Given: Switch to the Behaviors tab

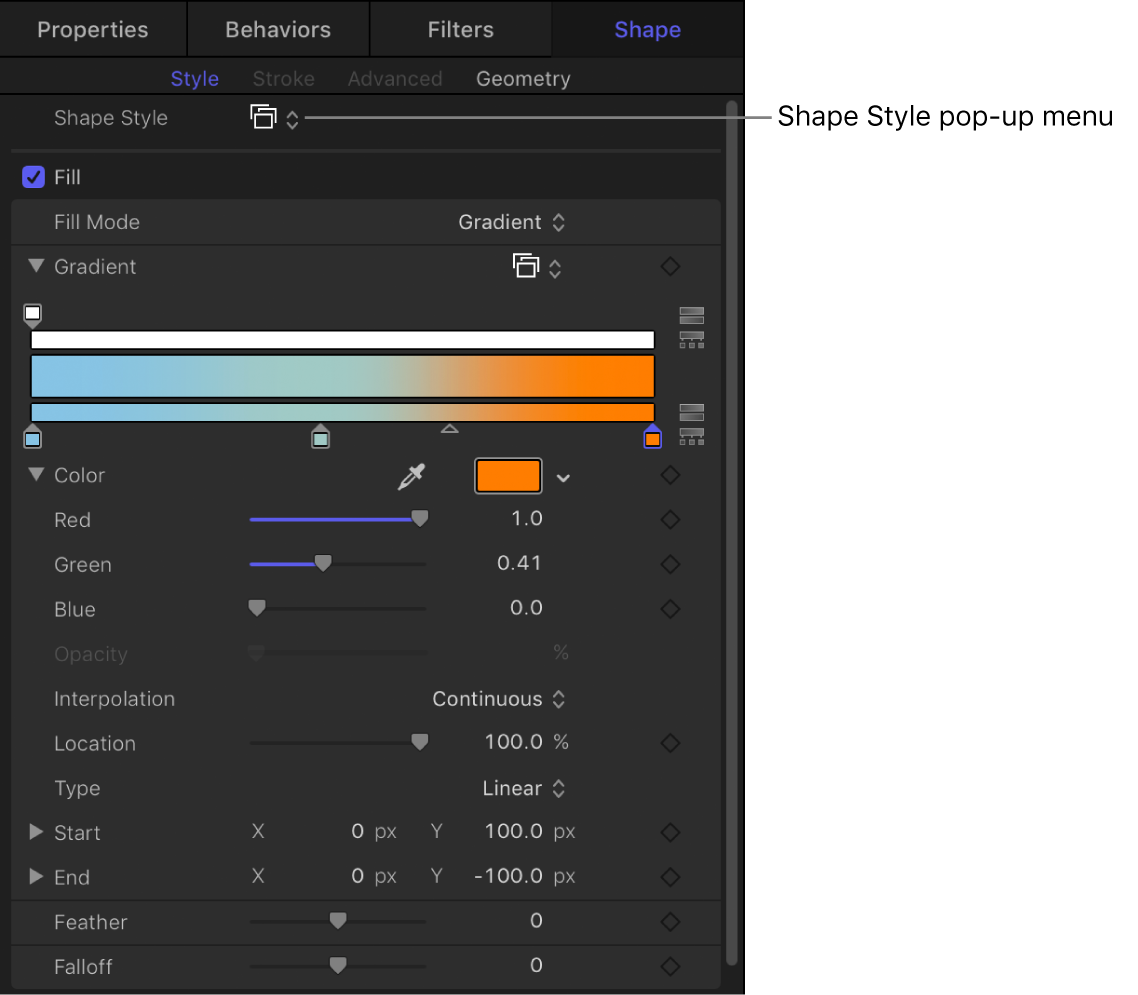Looking at the screenshot, I should (278, 29).
